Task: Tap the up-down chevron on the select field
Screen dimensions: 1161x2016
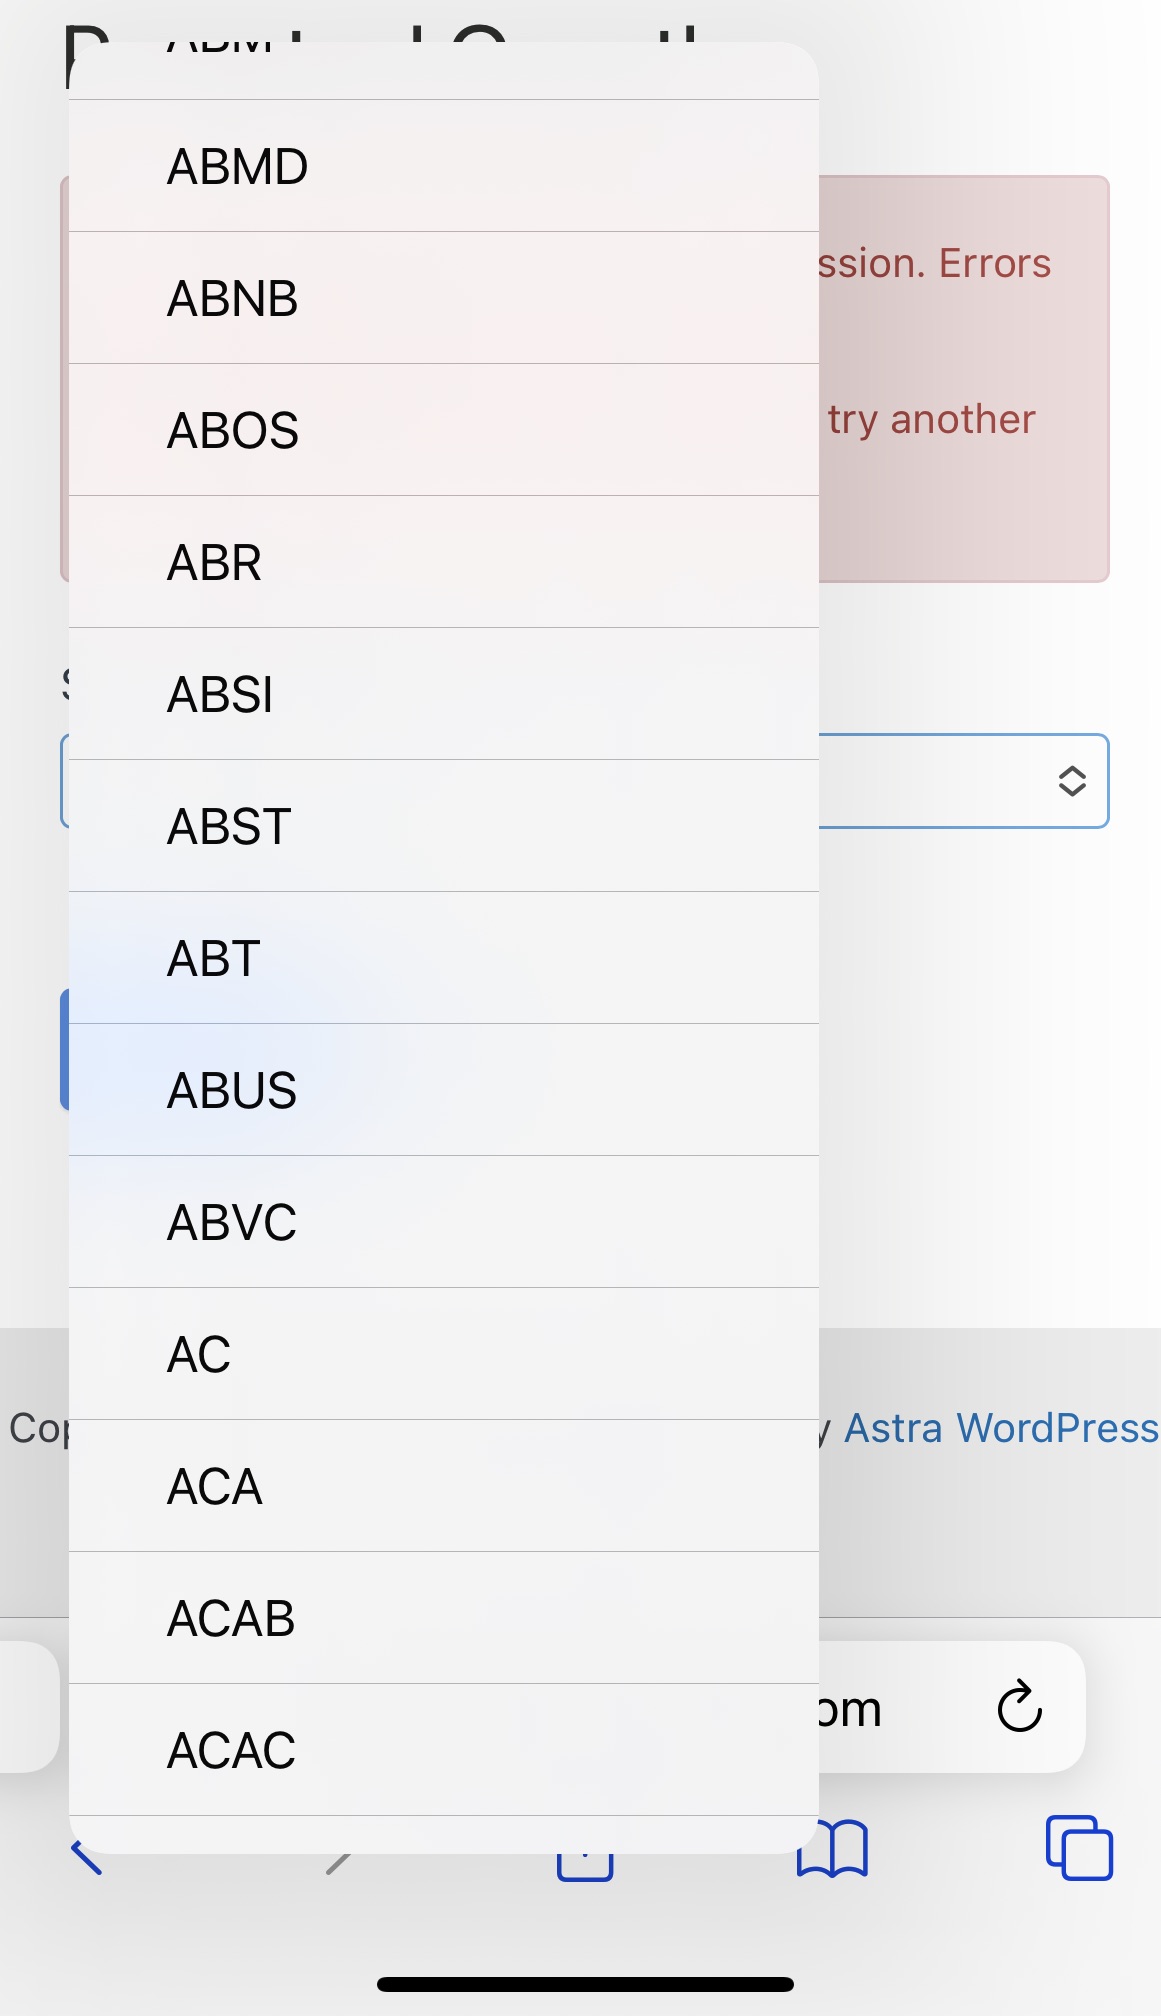Action: (x=1071, y=781)
